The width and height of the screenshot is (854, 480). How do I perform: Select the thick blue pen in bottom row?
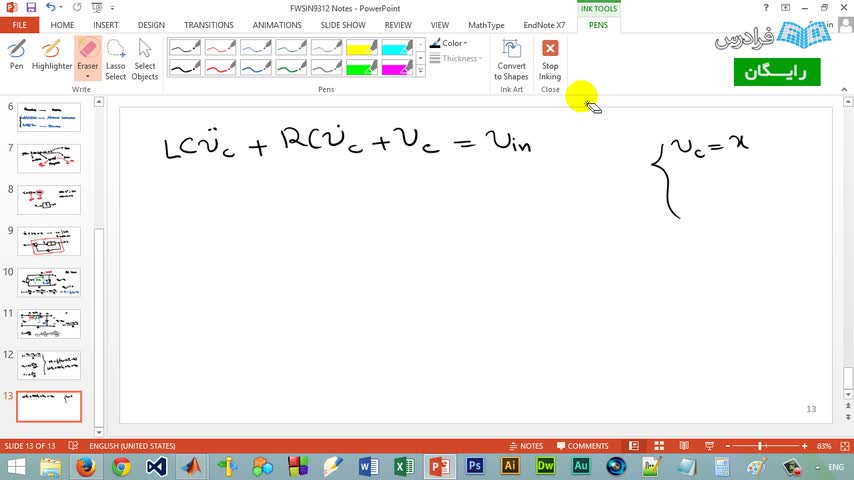point(255,68)
